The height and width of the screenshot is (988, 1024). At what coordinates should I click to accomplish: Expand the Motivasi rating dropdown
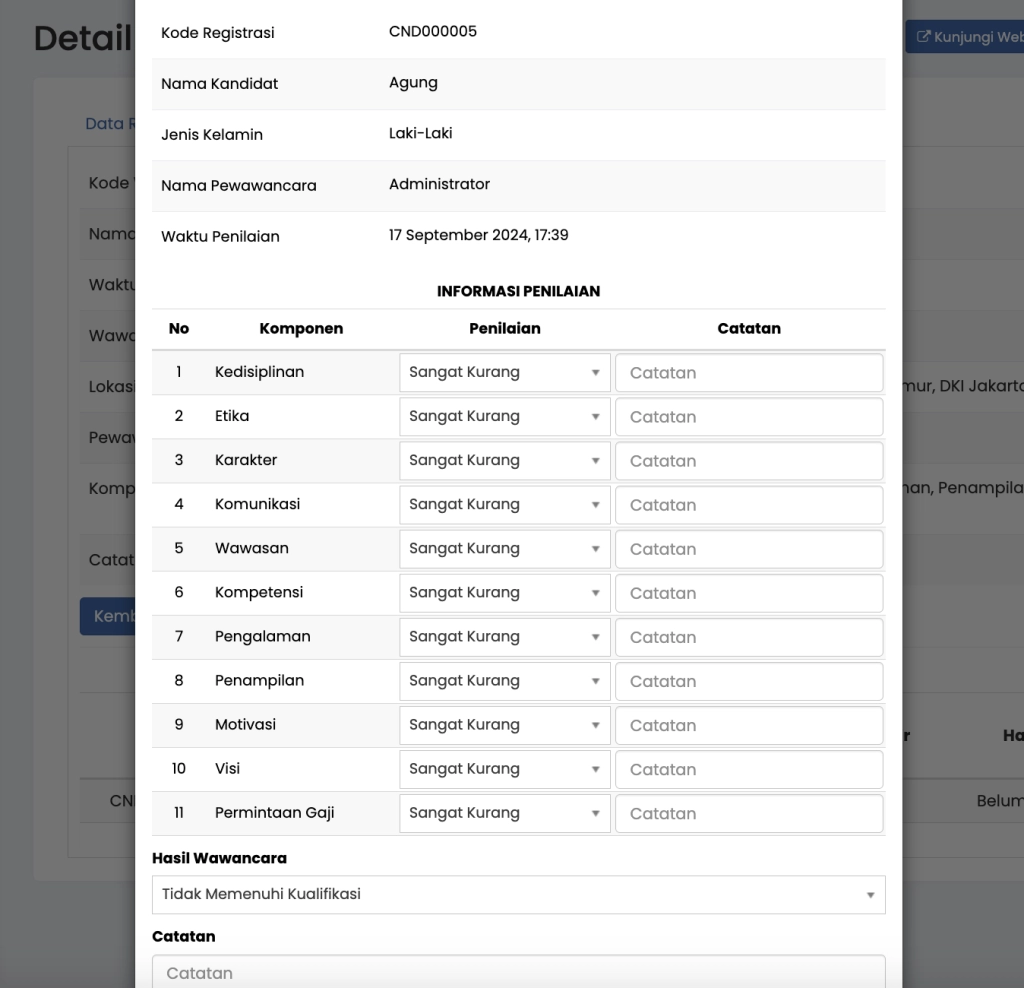point(504,724)
